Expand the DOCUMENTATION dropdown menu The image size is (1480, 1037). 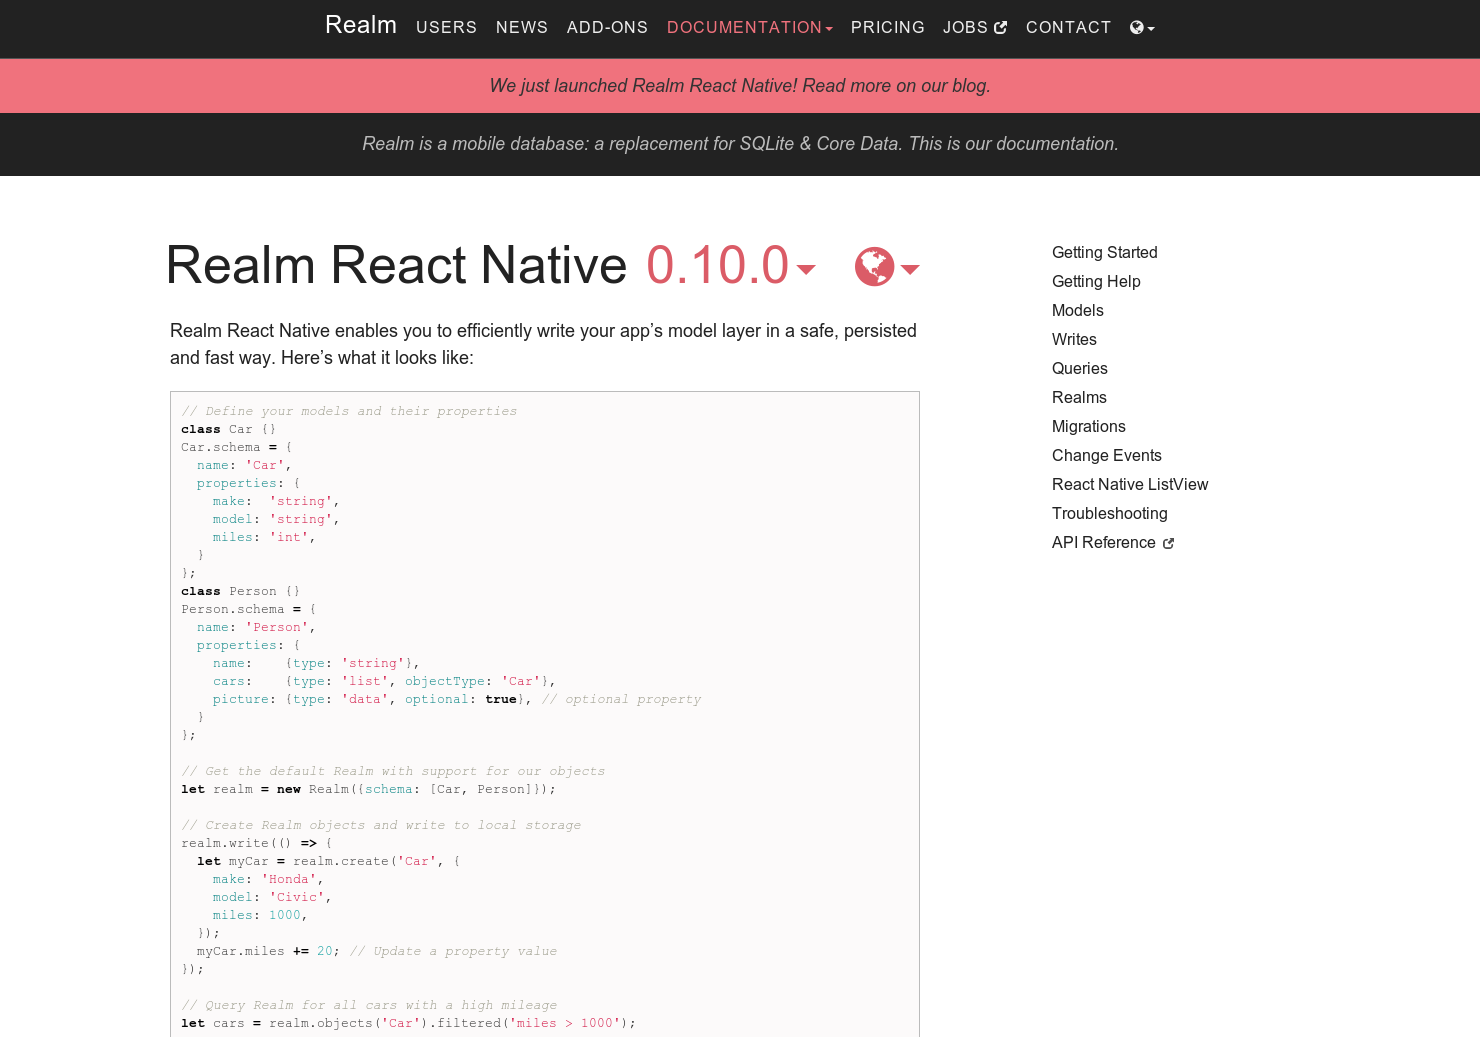[749, 28]
